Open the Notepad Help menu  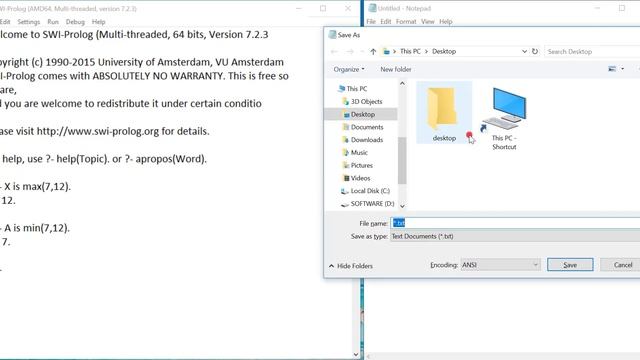[446, 22]
